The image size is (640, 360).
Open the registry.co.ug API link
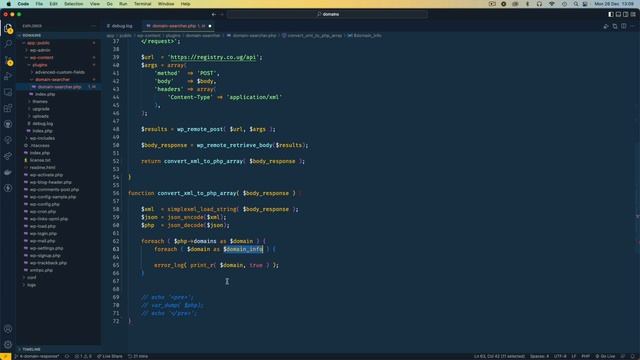[213, 57]
